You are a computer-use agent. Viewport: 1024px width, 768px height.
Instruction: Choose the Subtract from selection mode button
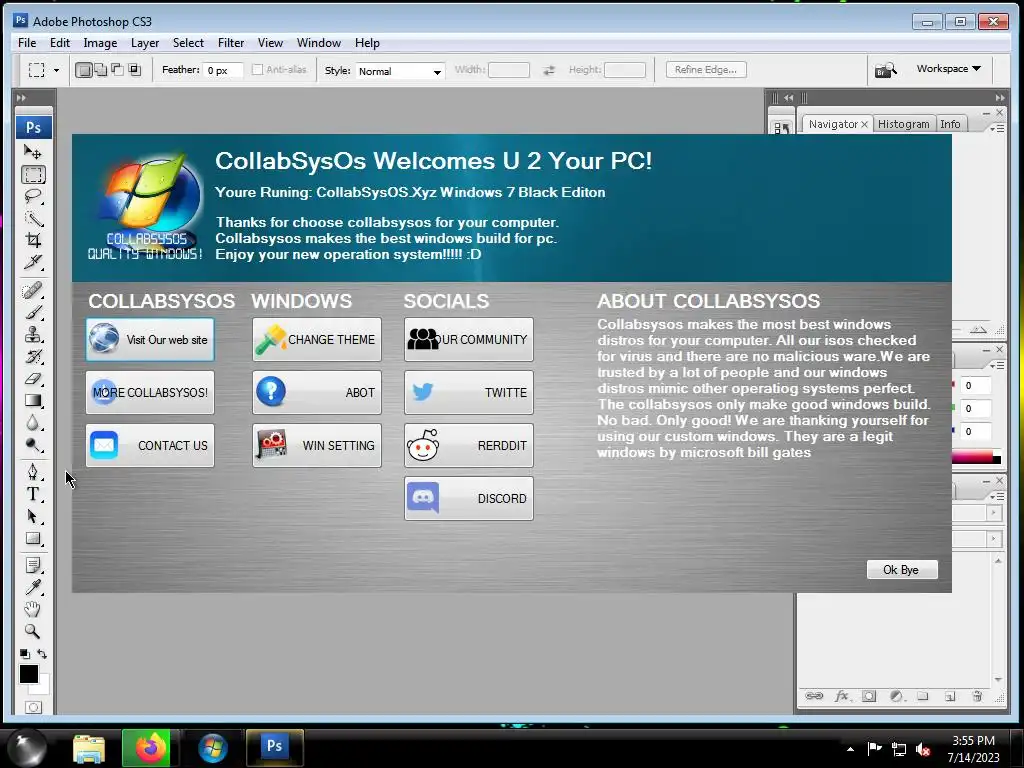pyautogui.click(x=118, y=69)
